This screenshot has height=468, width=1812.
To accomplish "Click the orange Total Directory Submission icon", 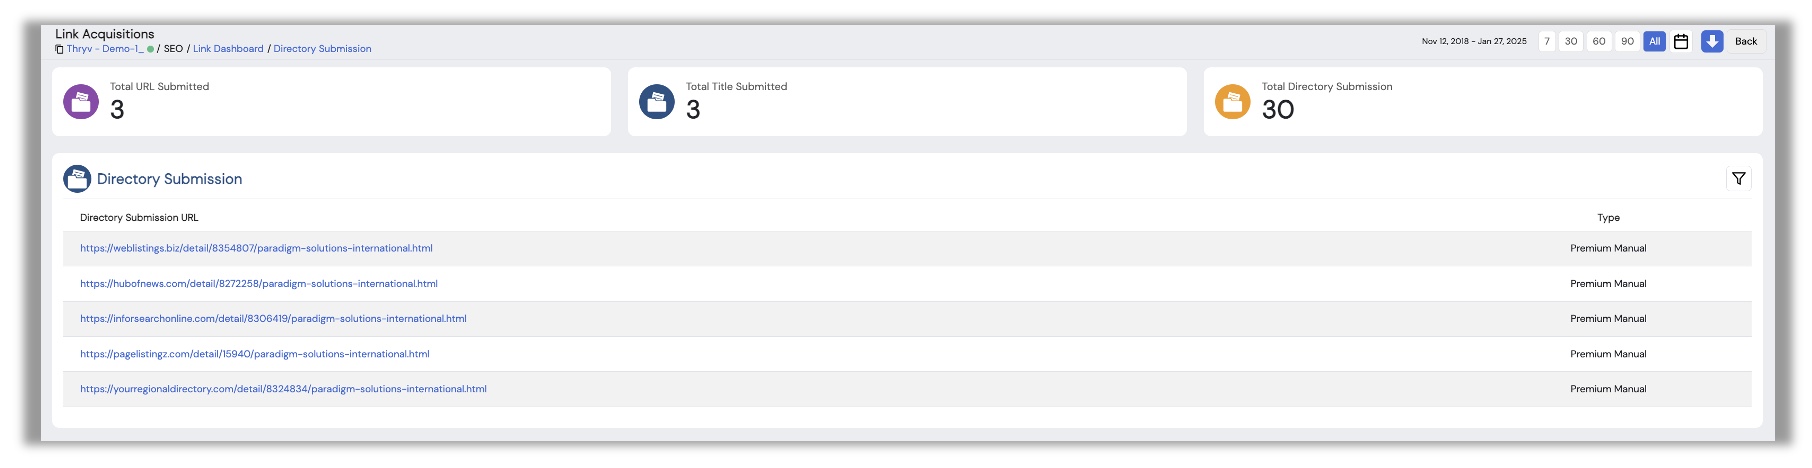I will pyautogui.click(x=1233, y=101).
